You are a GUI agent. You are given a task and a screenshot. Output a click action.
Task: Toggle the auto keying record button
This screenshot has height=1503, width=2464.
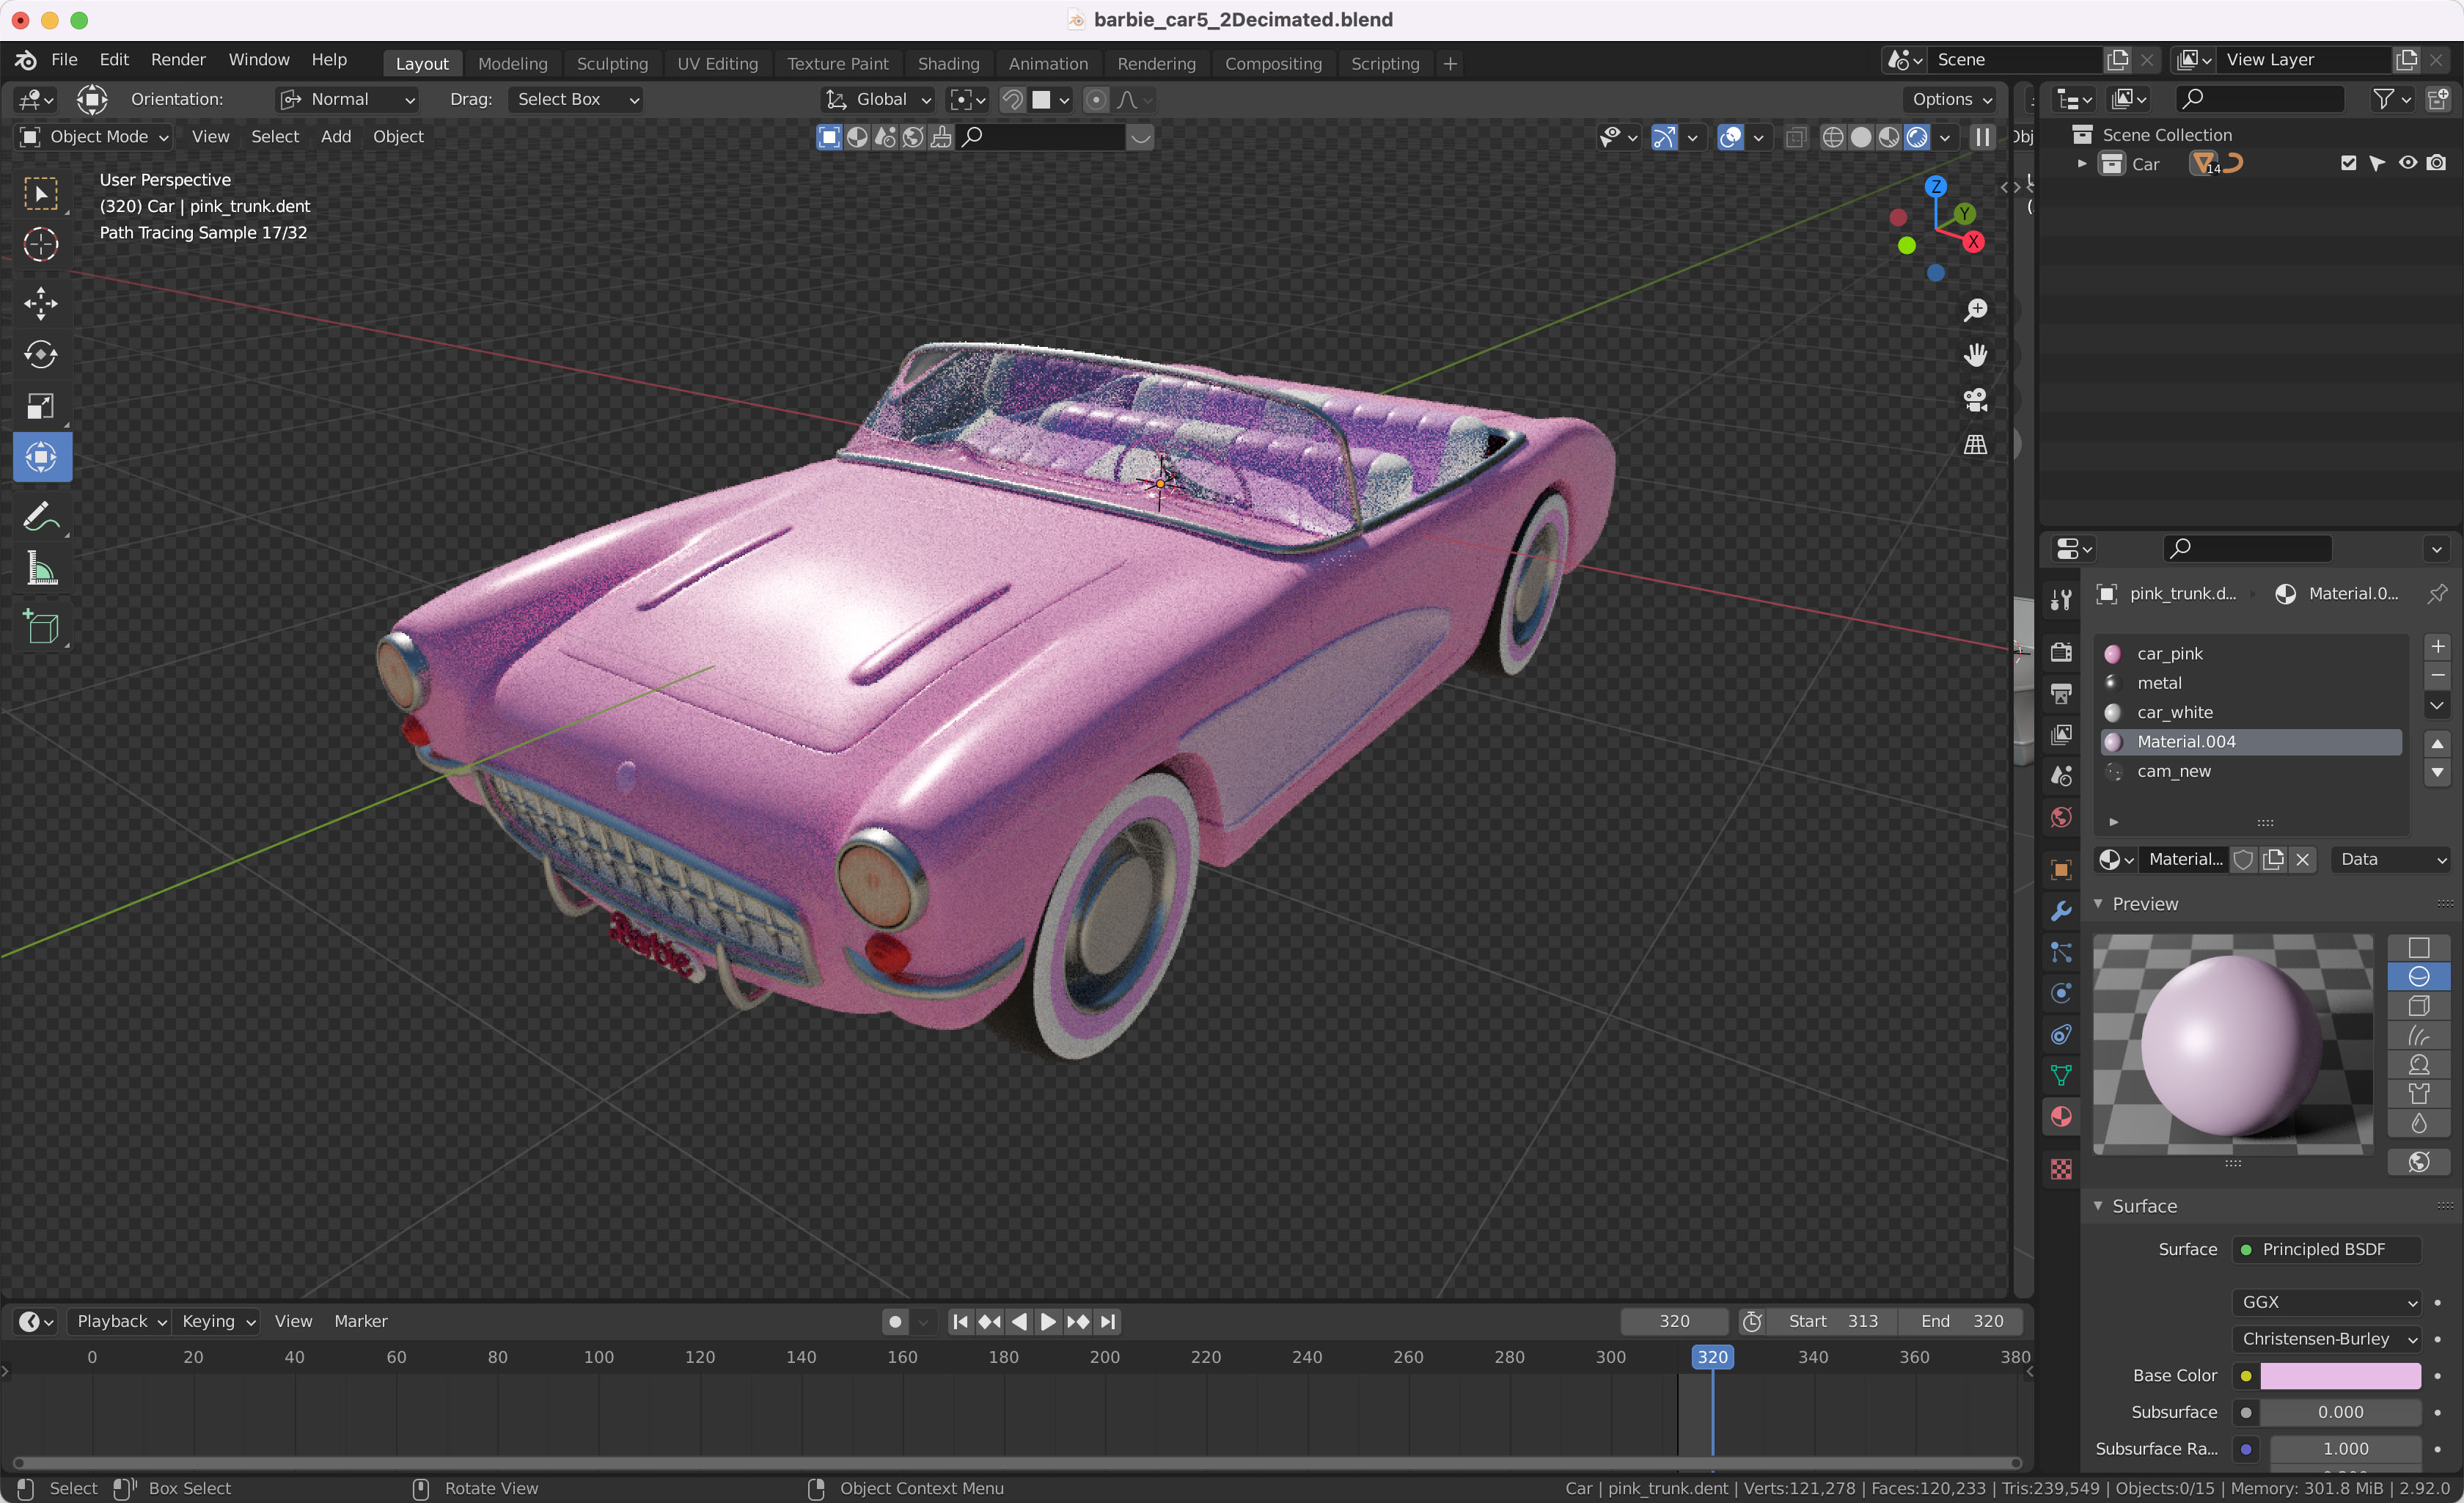pos(895,1322)
